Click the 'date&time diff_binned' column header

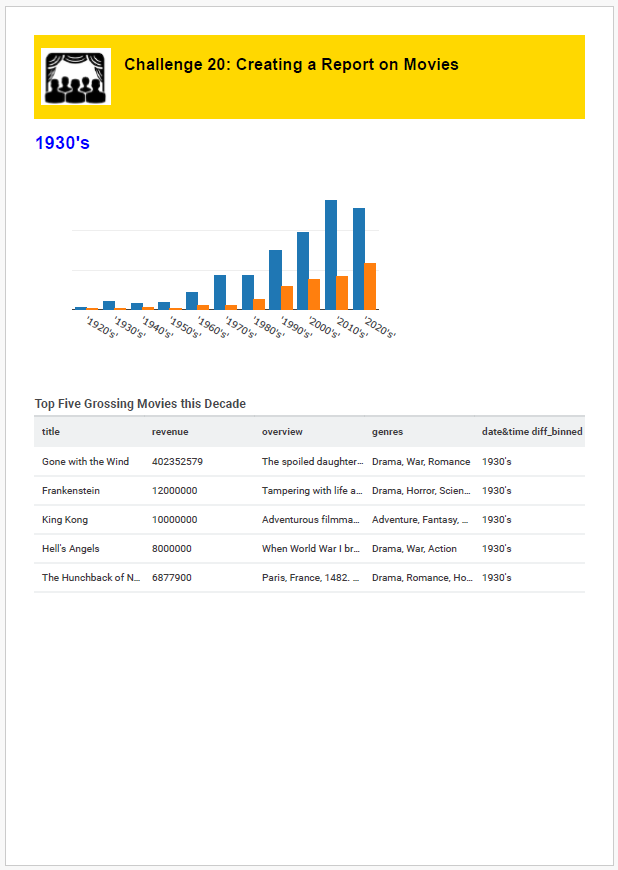point(532,431)
